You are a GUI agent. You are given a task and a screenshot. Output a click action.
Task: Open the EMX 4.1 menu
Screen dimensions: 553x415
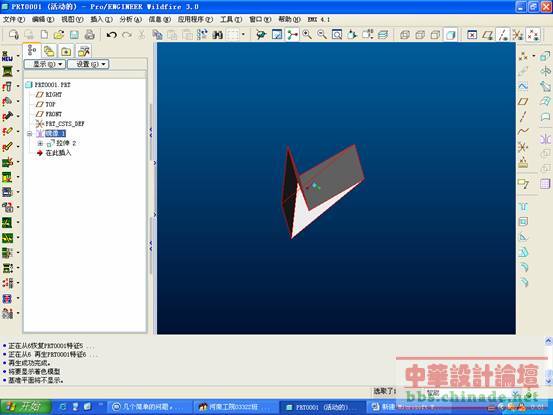pos(318,19)
